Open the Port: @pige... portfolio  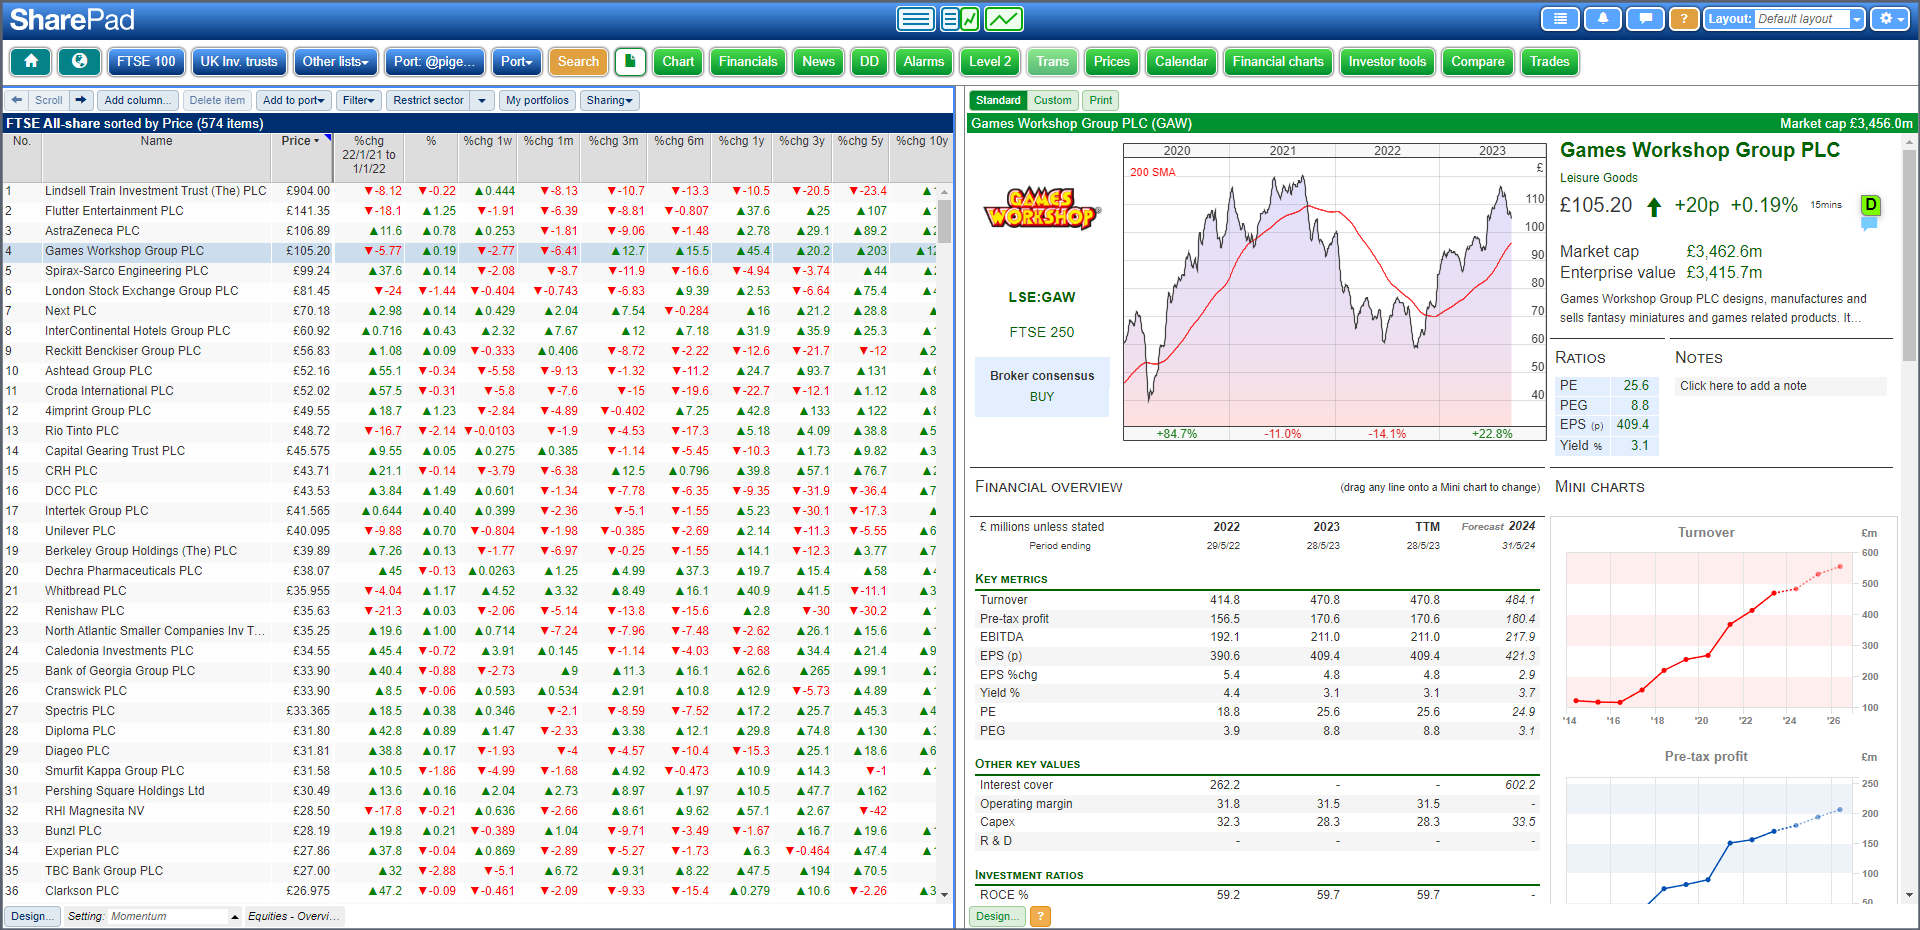point(435,62)
